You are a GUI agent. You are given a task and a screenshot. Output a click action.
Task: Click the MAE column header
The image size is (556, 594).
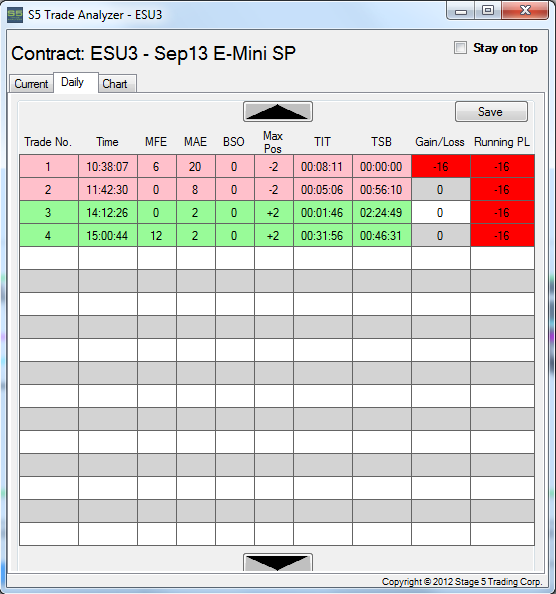pyautogui.click(x=195, y=142)
